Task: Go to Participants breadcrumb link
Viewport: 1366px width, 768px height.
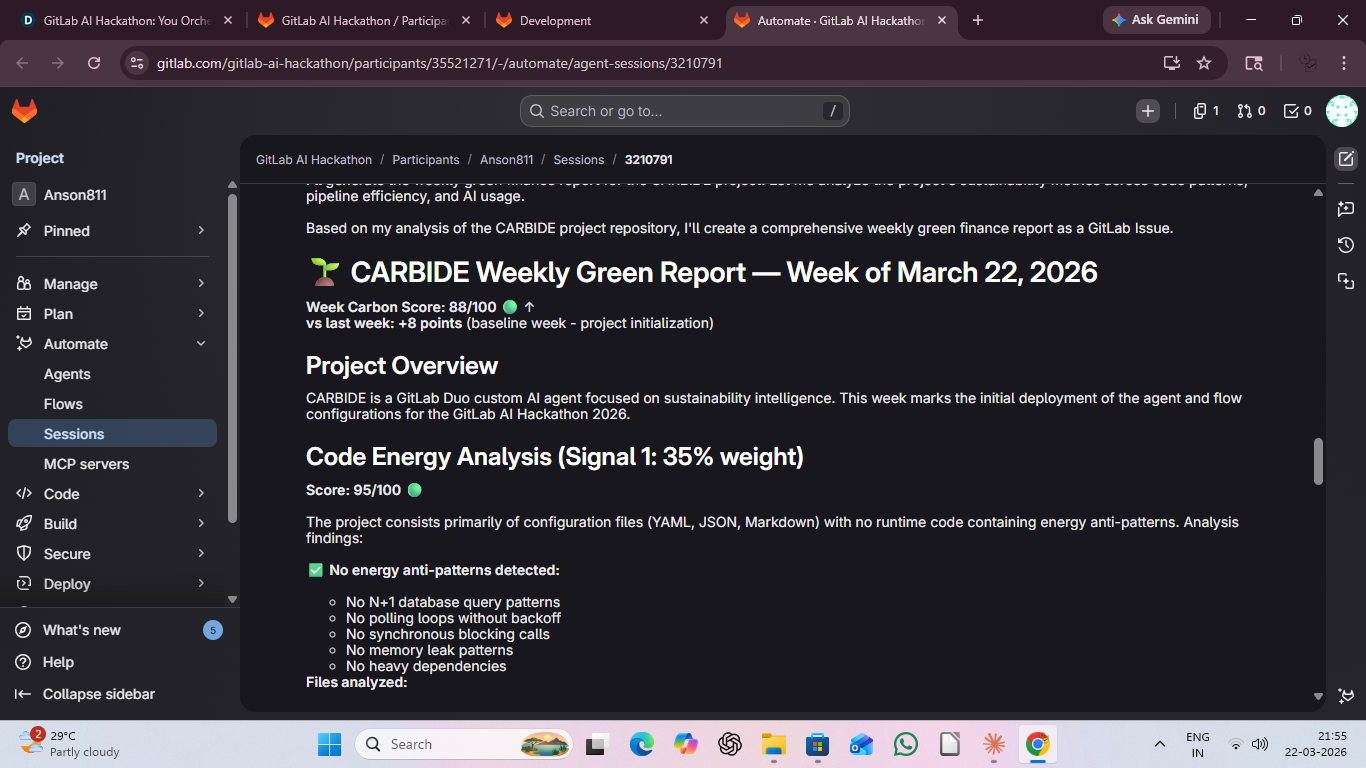Action: (x=426, y=160)
